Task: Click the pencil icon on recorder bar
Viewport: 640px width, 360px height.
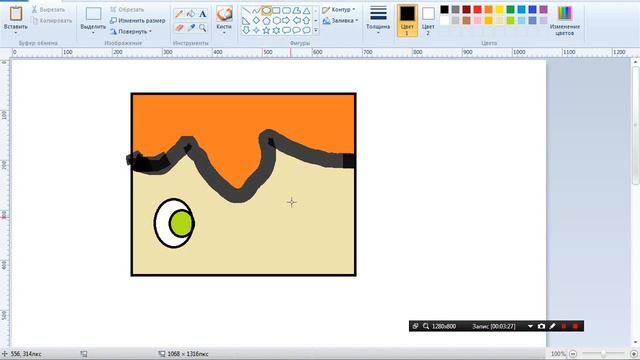Action: 552,326
